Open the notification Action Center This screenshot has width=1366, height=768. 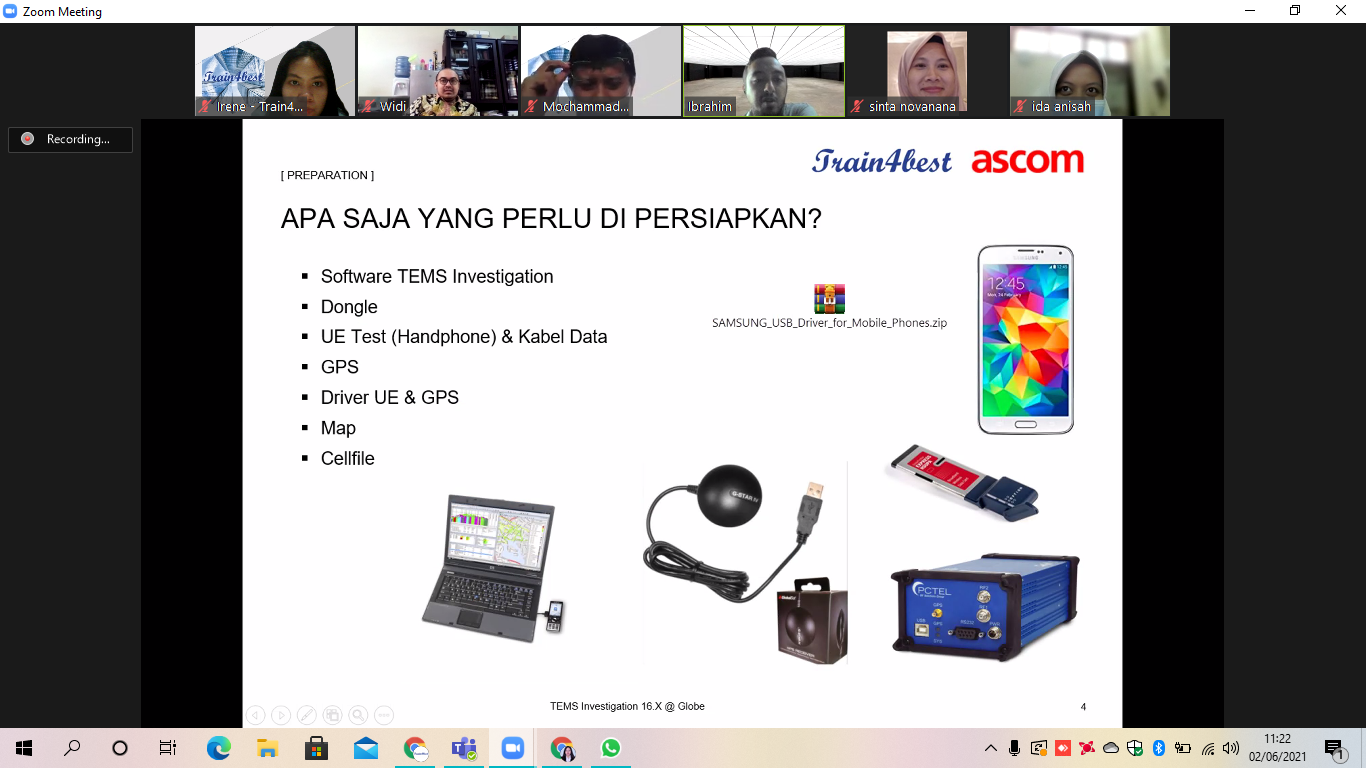pyautogui.click(x=1334, y=748)
